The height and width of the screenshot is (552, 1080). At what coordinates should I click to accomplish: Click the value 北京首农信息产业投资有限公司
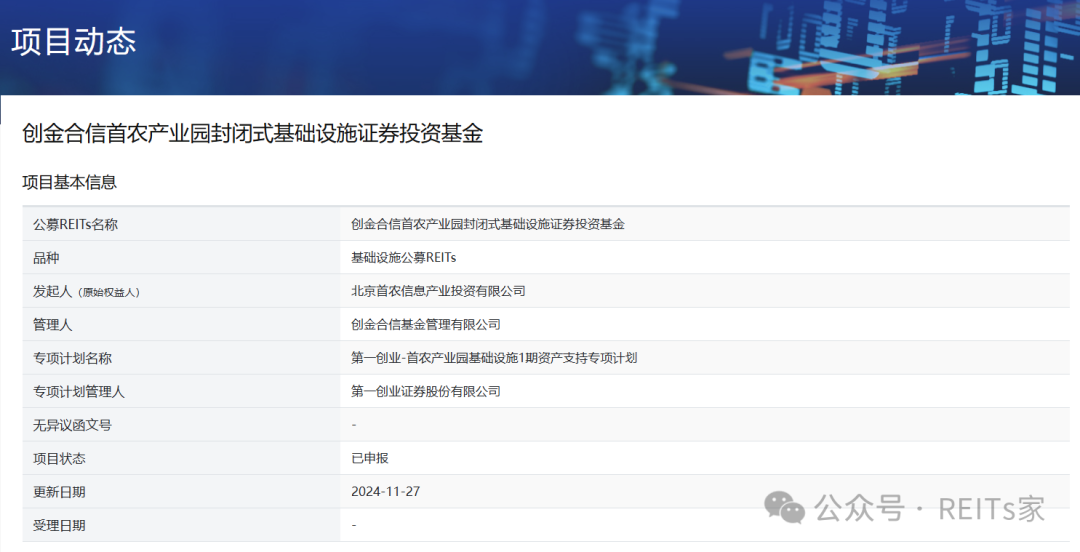[x=438, y=291]
